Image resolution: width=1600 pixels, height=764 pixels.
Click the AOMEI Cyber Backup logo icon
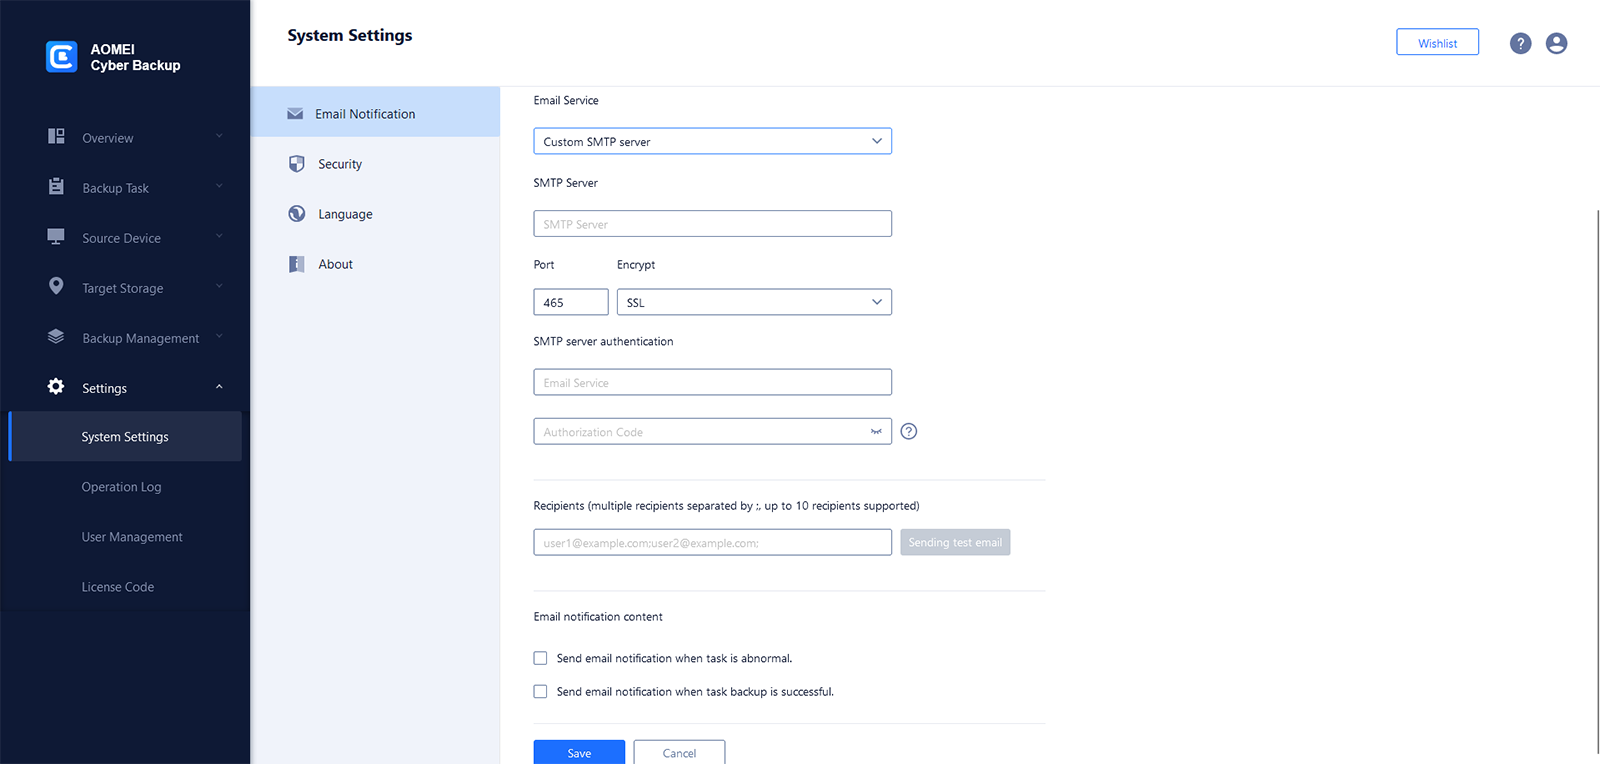pos(62,57)
